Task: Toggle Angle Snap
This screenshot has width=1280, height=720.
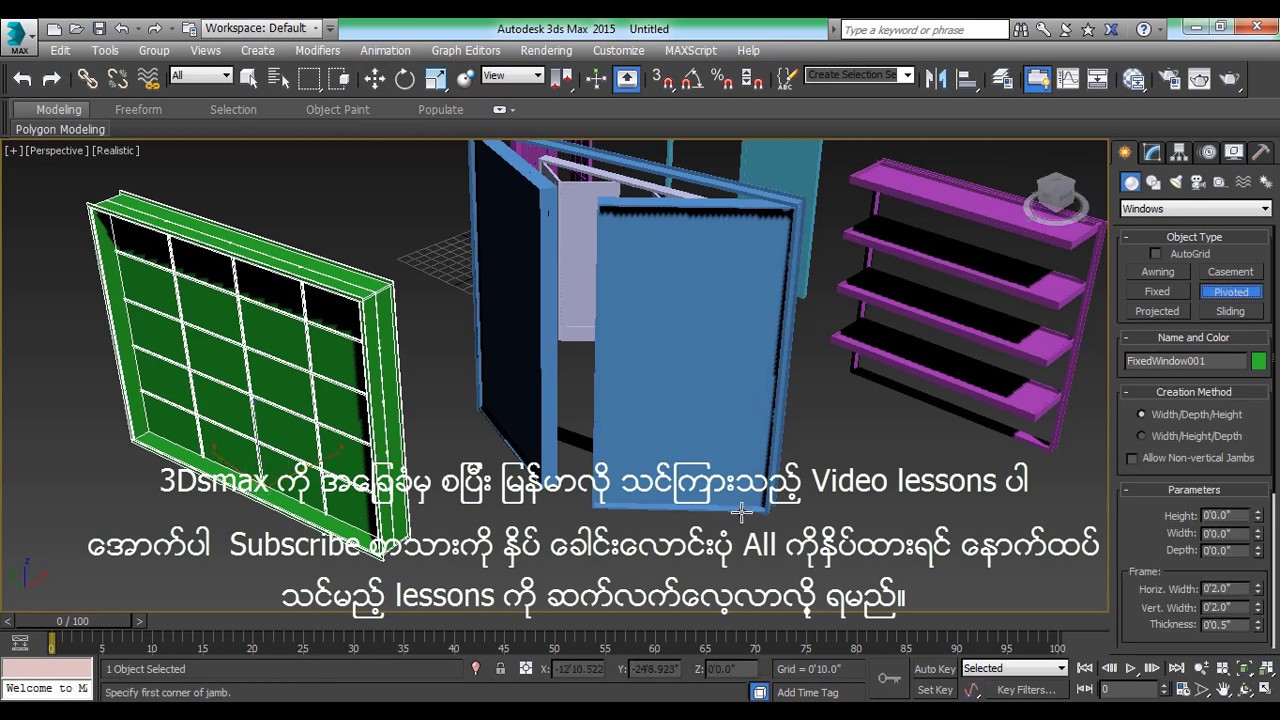Action: click(x=692, y=78)
